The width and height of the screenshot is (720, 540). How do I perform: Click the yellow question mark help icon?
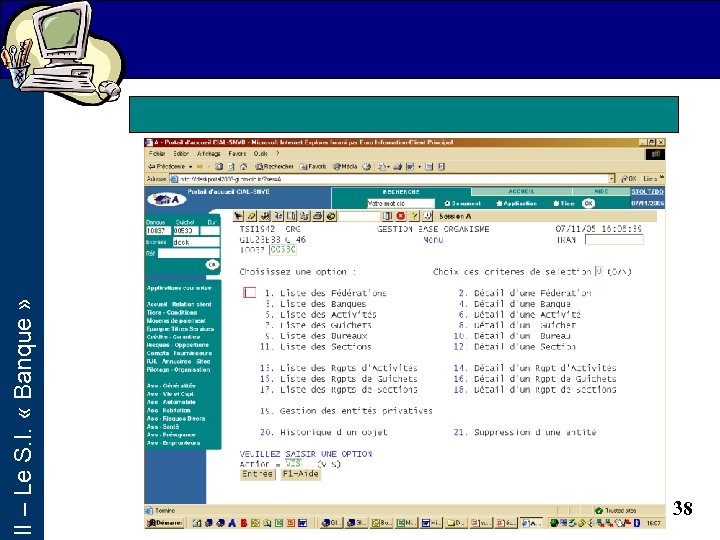coord(414,216)
